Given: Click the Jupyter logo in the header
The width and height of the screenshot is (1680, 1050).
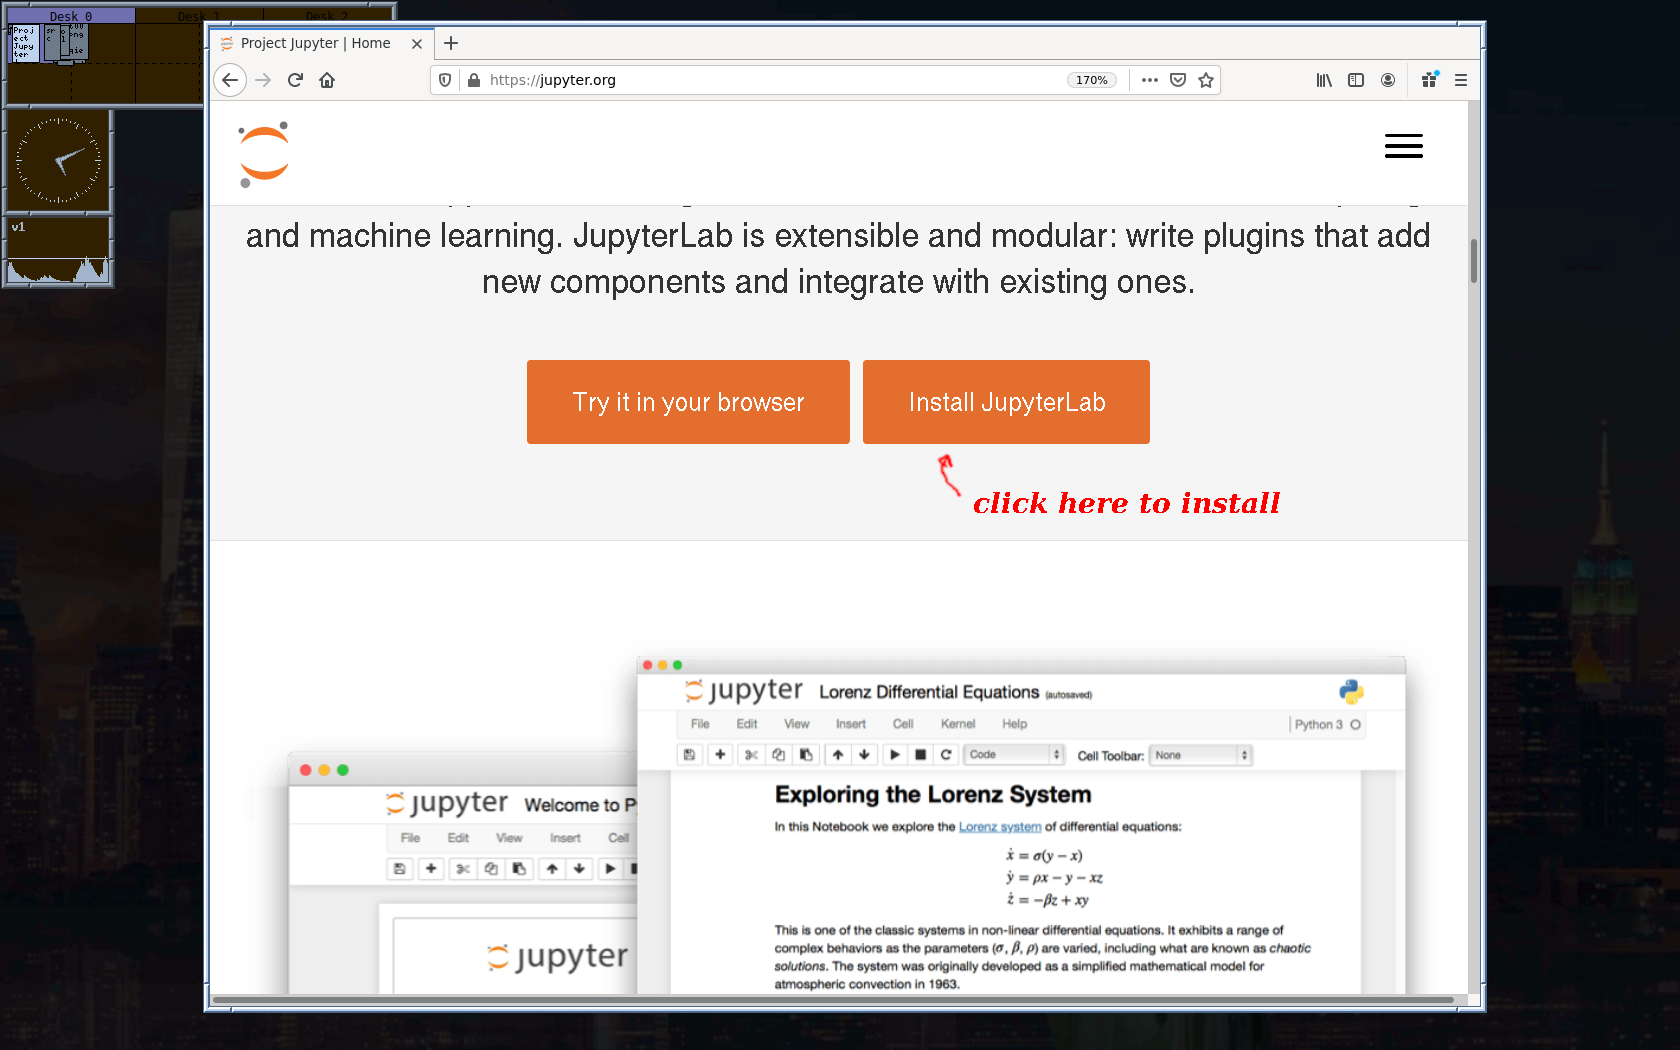Looking at the screenshot, I should (x=264, y=154).
